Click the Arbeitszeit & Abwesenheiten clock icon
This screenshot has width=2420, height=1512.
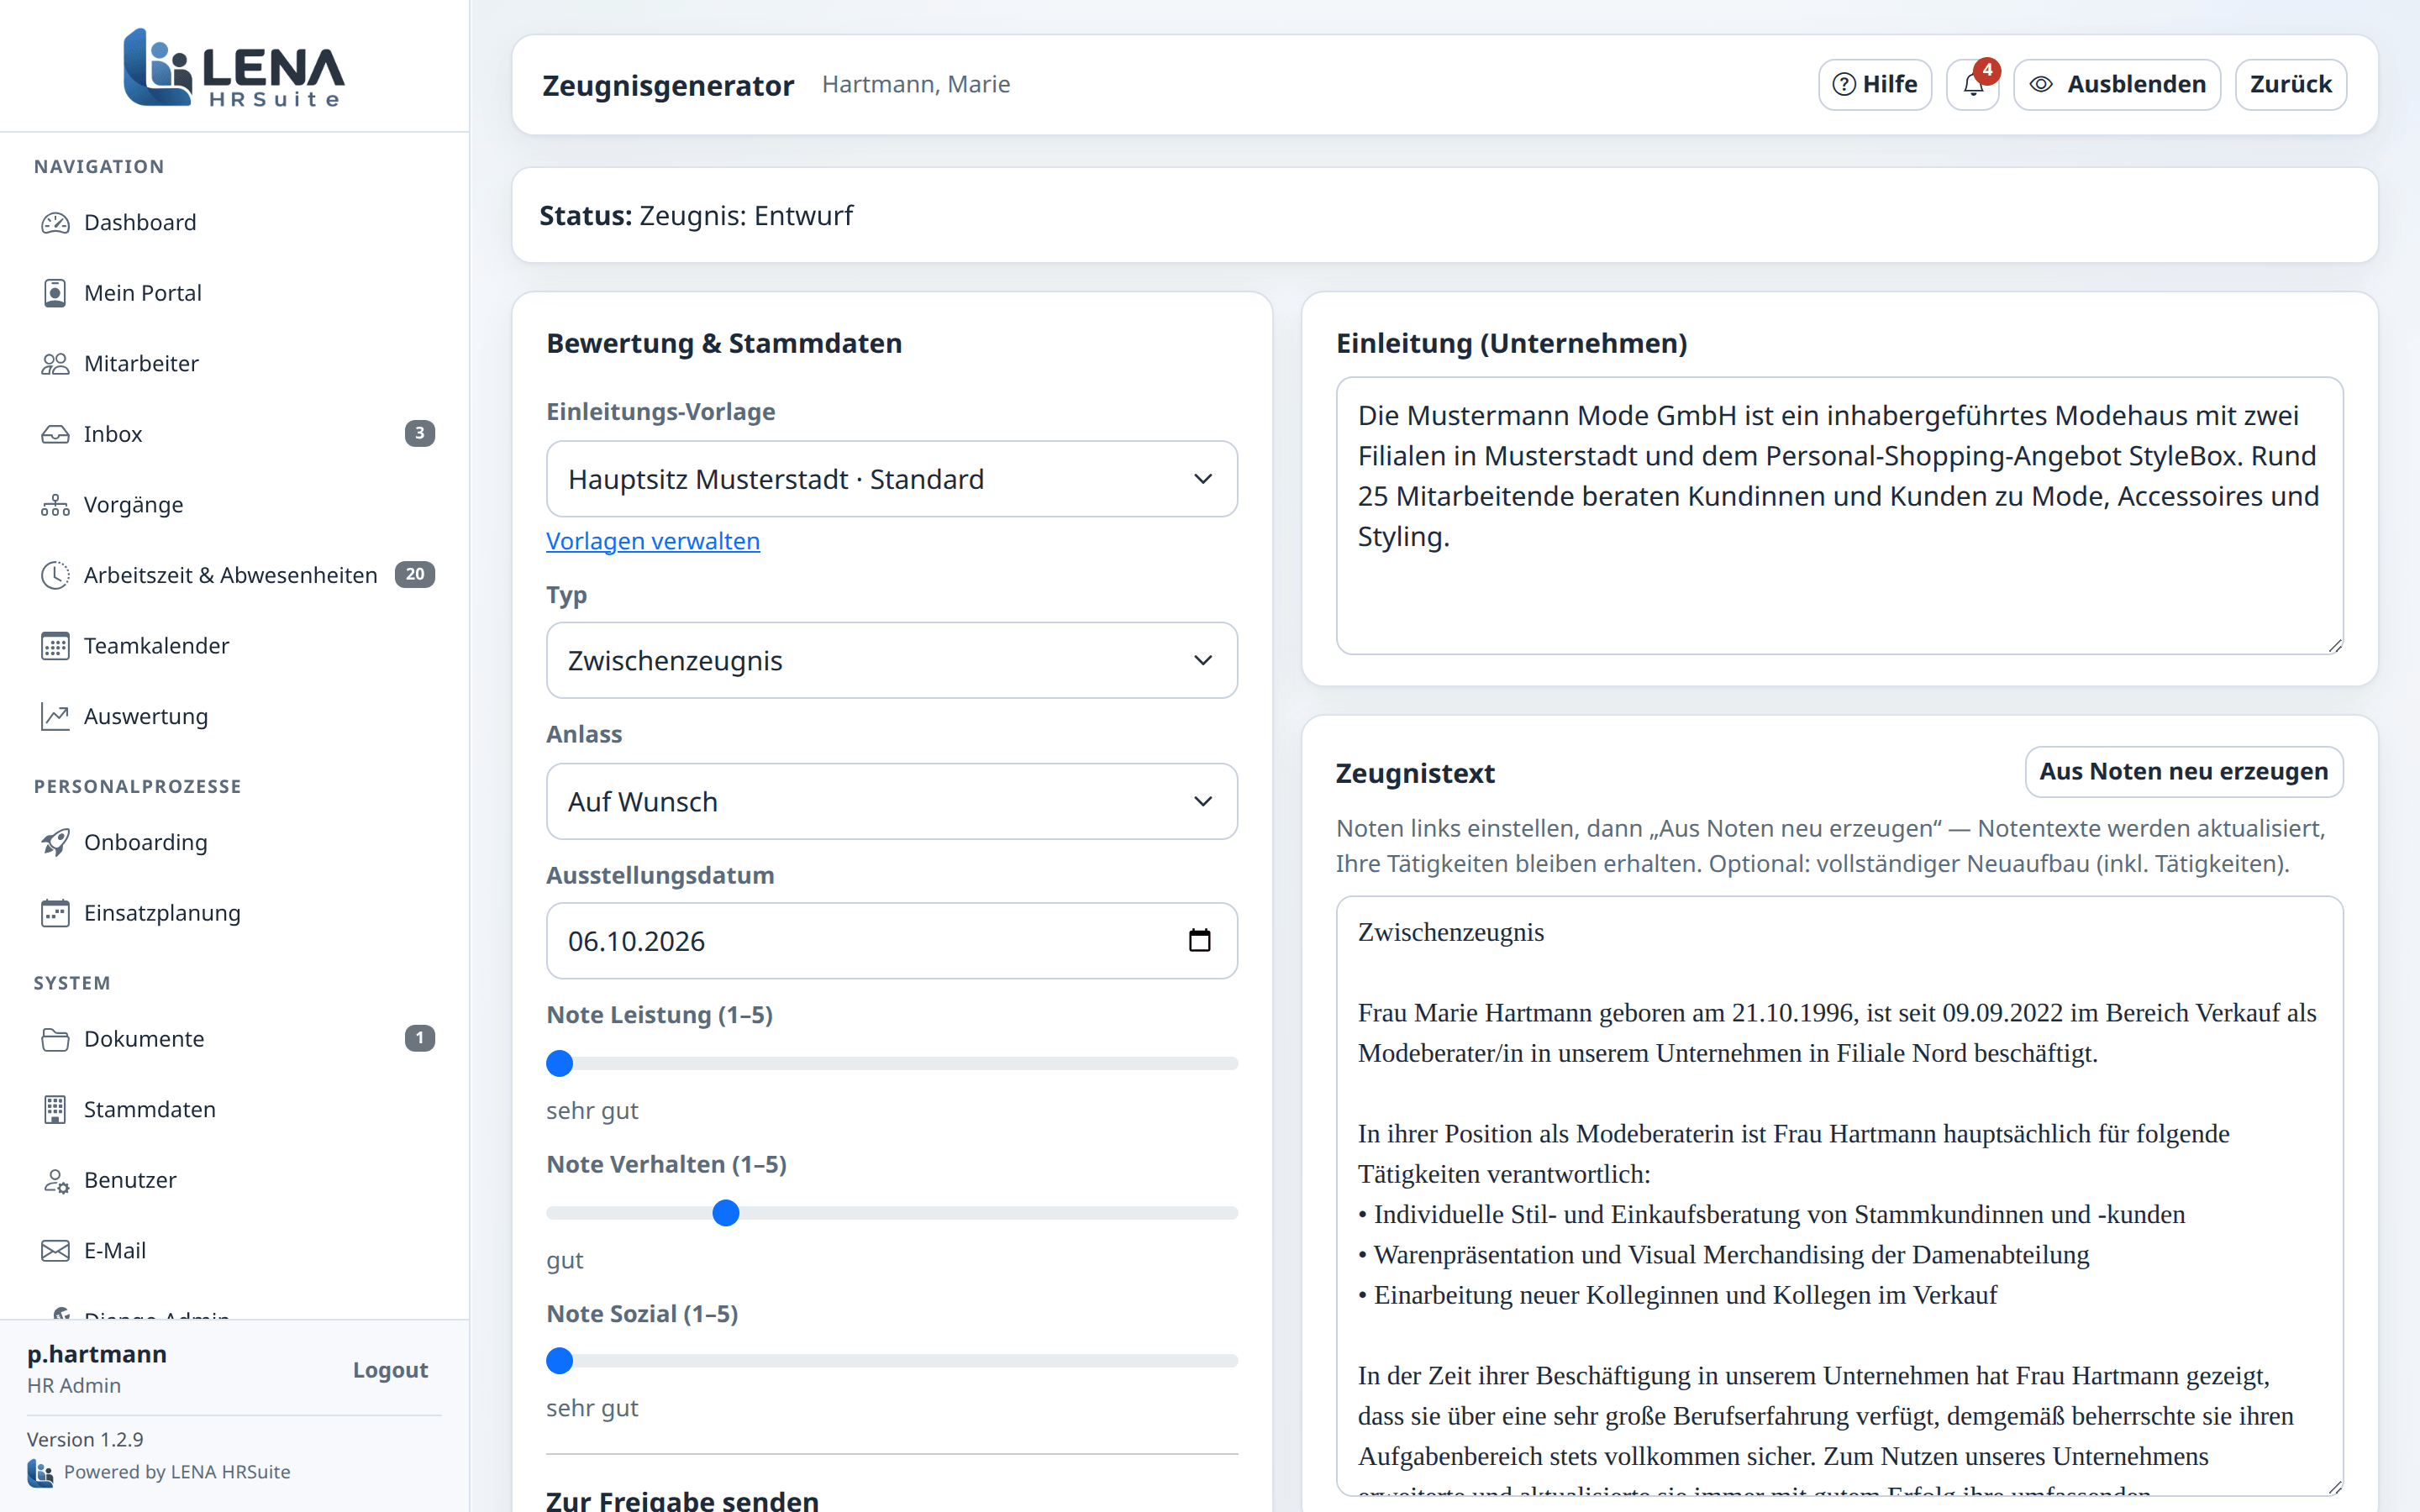click(x=55, y=575)
